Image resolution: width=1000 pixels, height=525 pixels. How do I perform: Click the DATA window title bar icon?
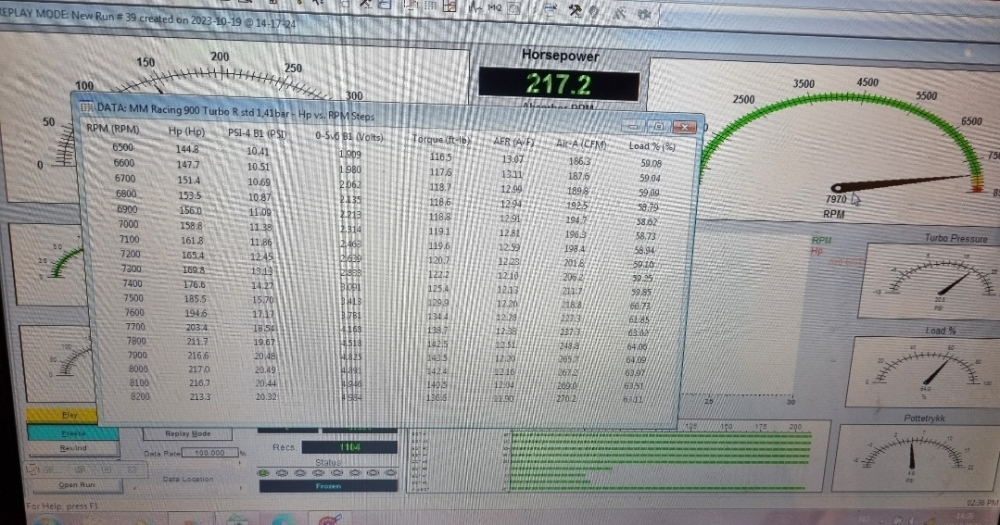tap(86, 107)
